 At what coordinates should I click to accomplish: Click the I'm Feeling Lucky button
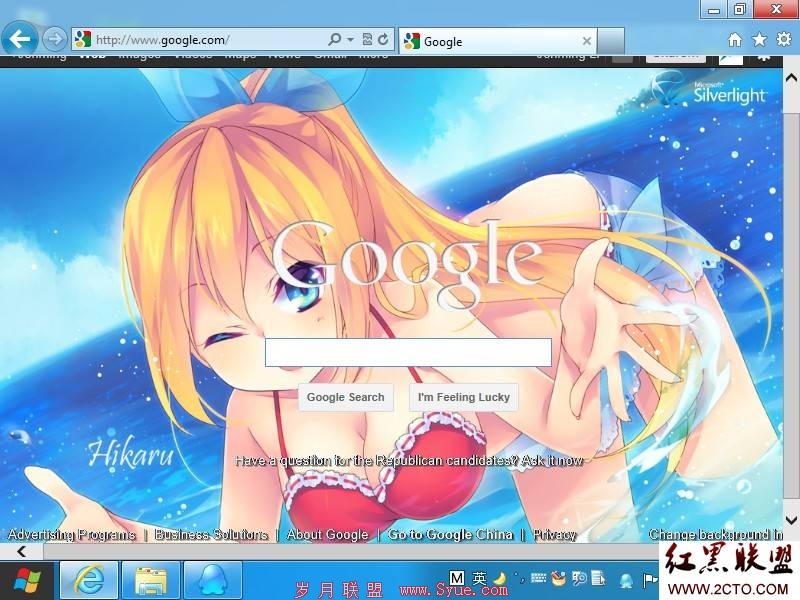(464, 397)
